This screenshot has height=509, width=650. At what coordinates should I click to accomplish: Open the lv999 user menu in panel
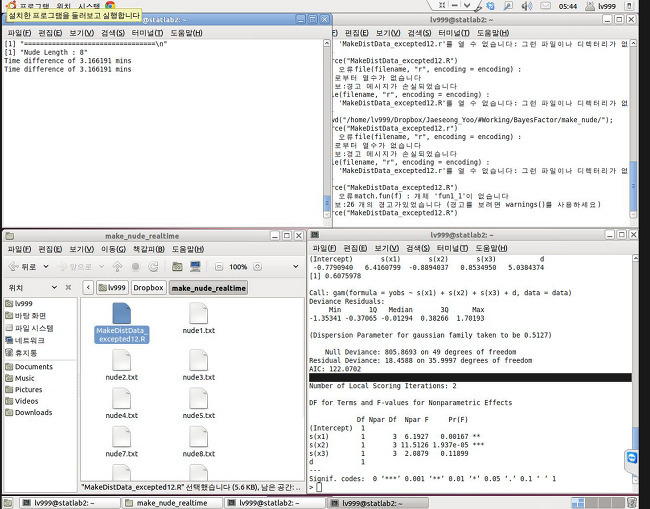[x=600, y=6]
